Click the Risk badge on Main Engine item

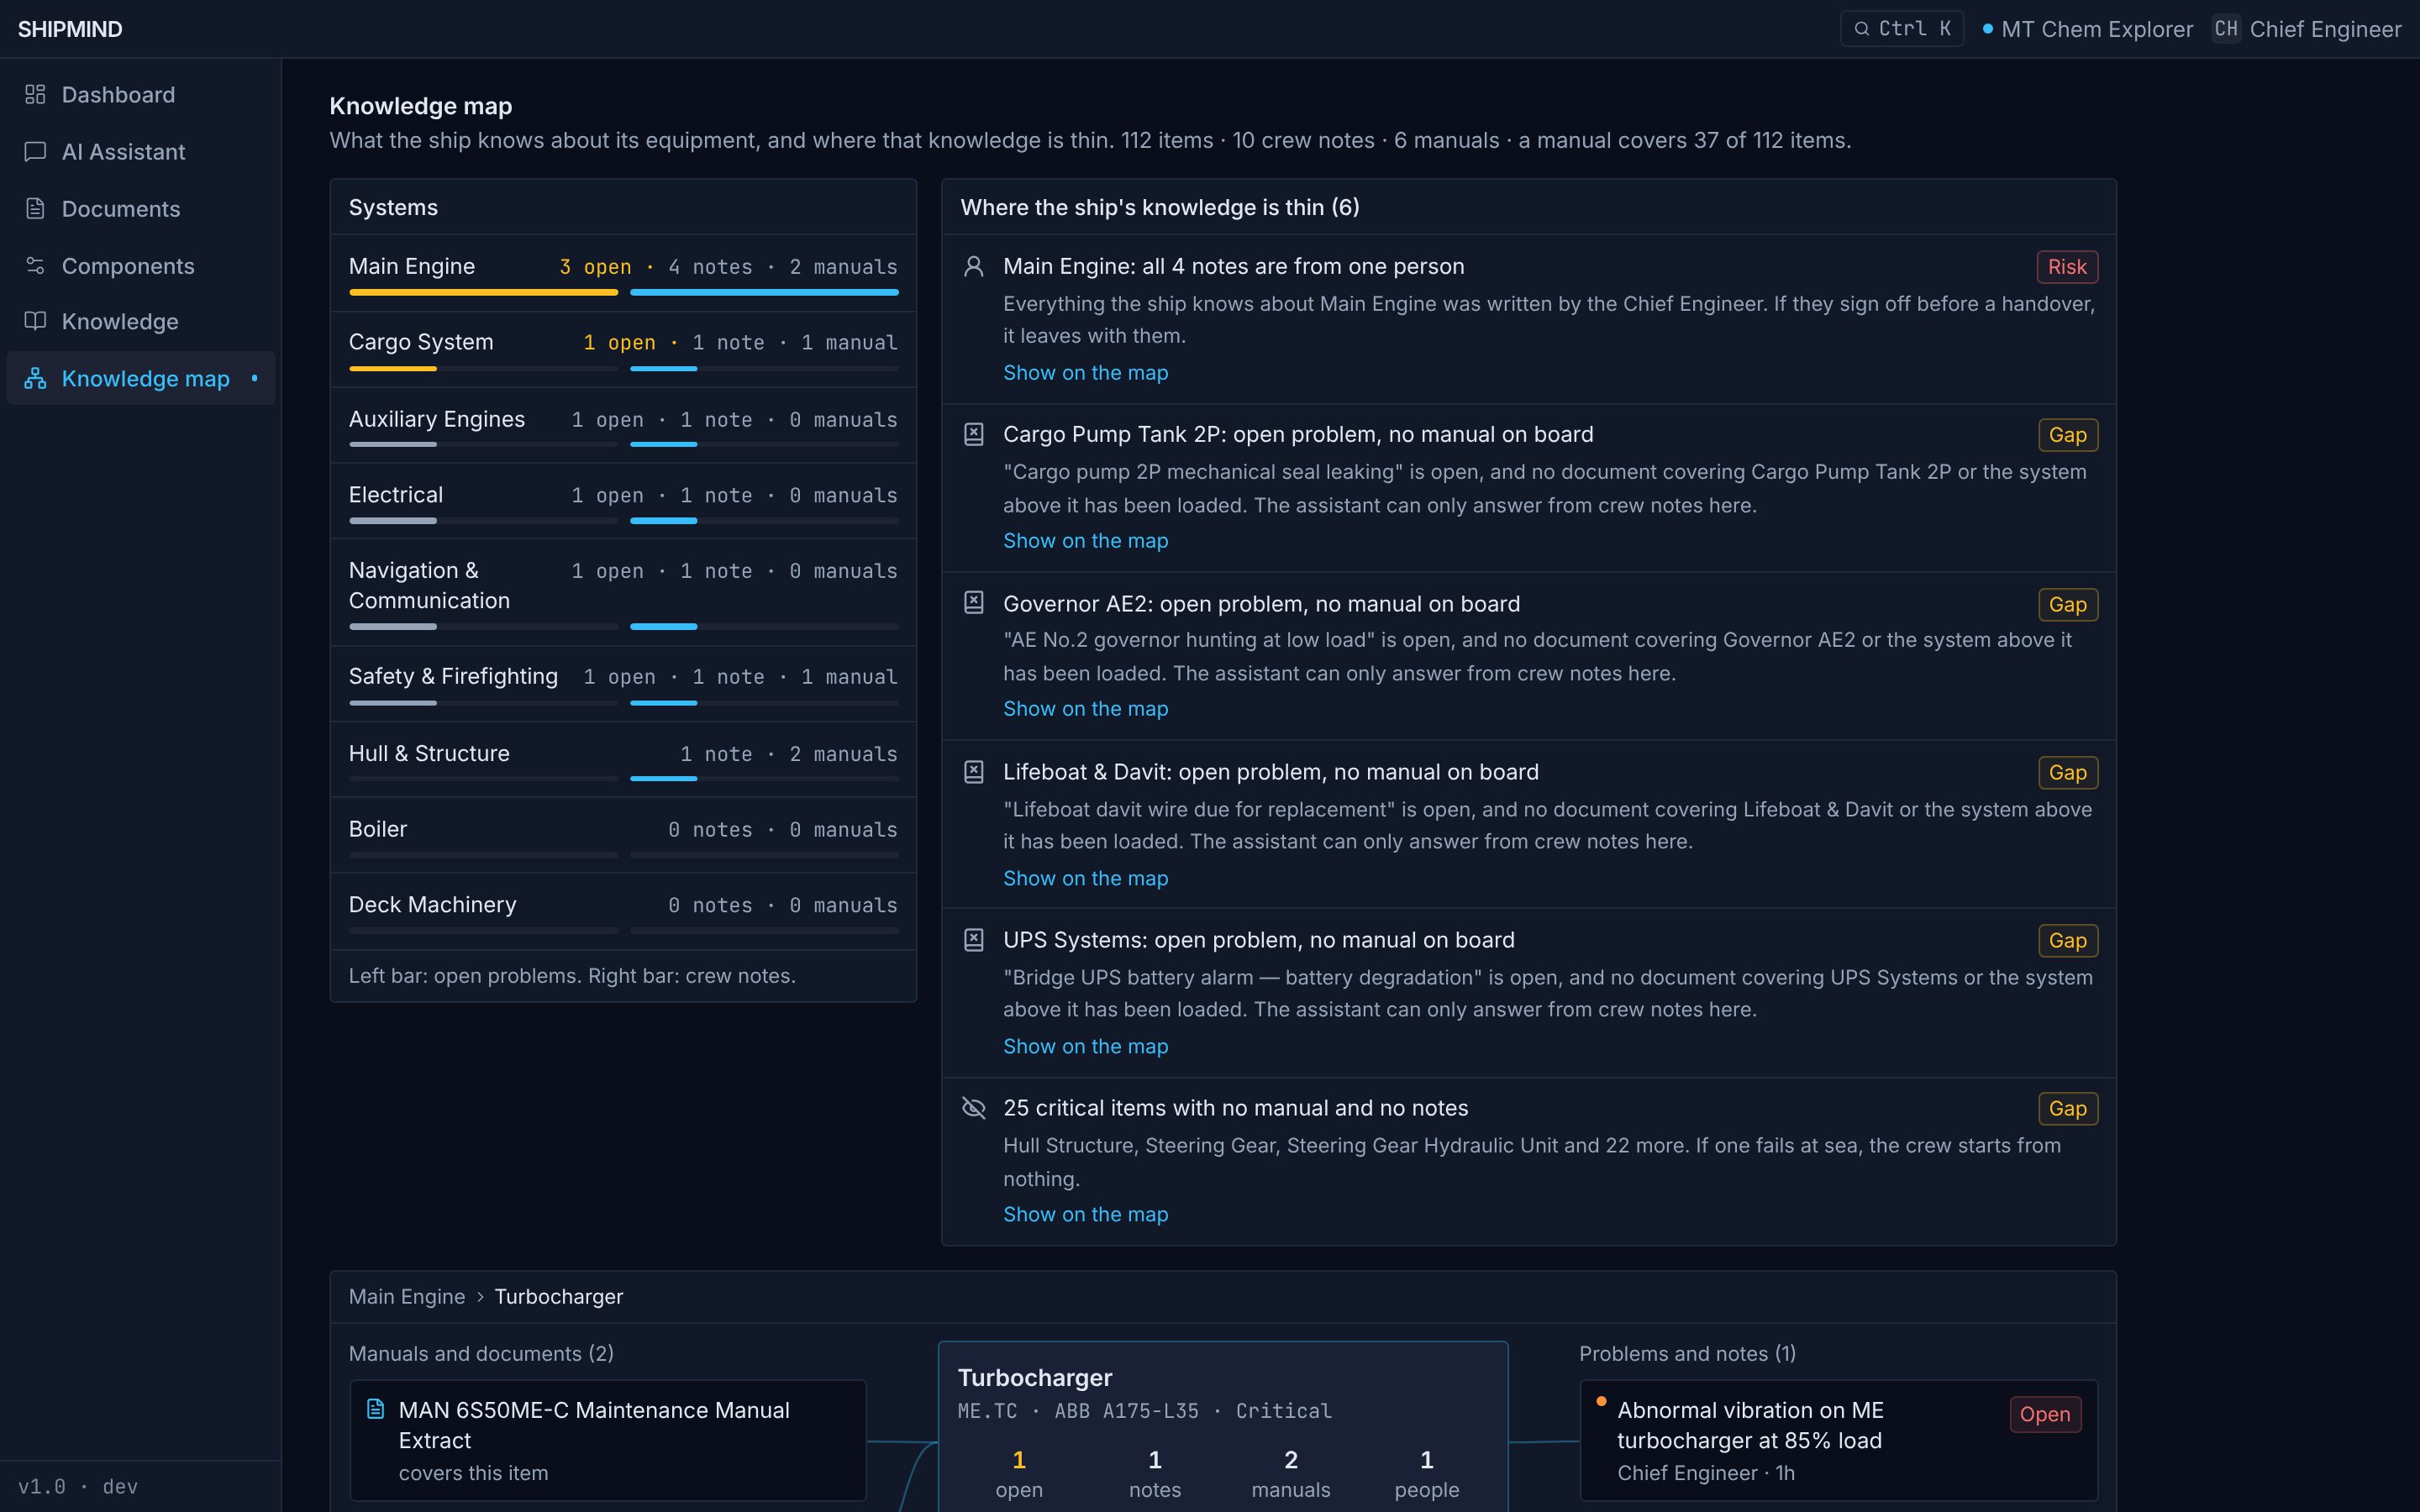click(x=2067, y=267)
